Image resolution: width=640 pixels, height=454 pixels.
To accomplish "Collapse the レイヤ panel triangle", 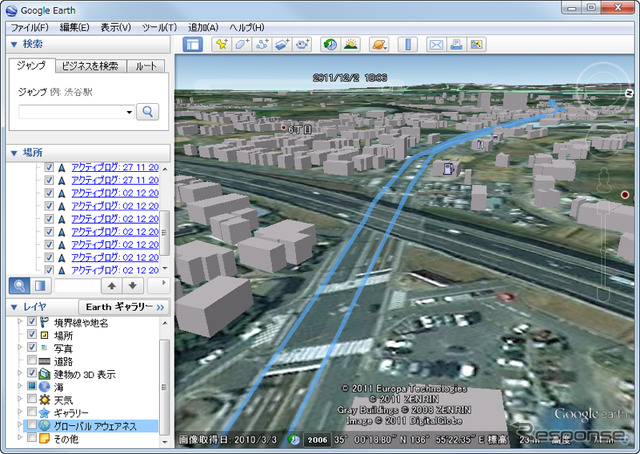I will point(14,307).
